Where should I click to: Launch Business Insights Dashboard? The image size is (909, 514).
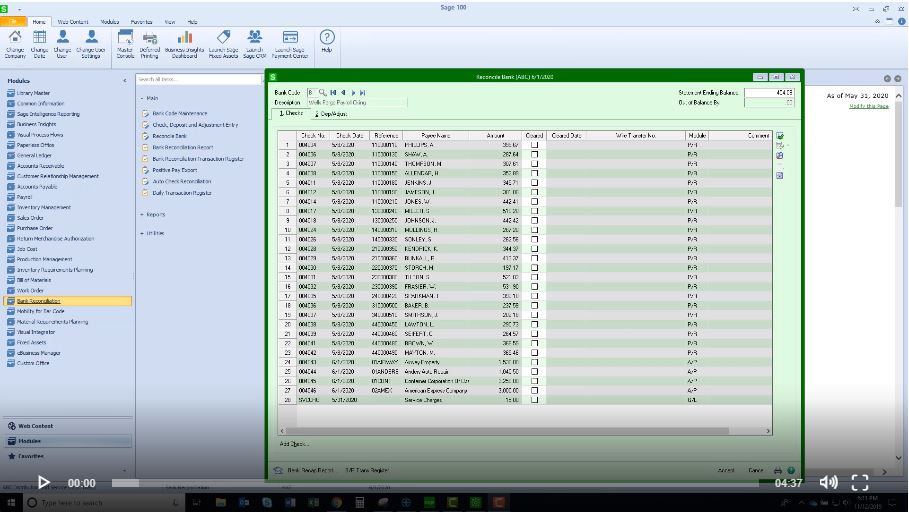pos(184,44)
